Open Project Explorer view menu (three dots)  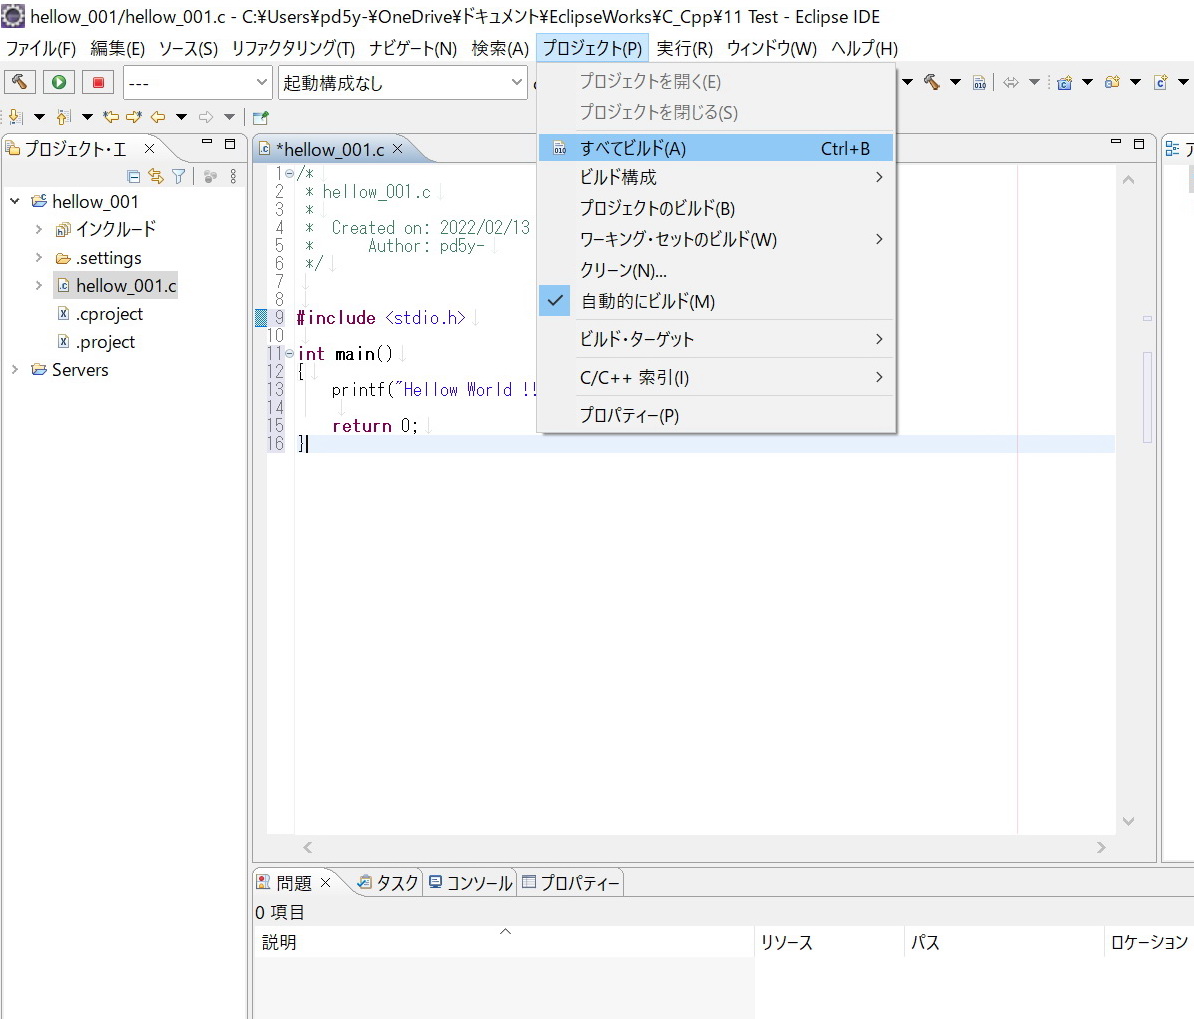(x=233, y=177)
